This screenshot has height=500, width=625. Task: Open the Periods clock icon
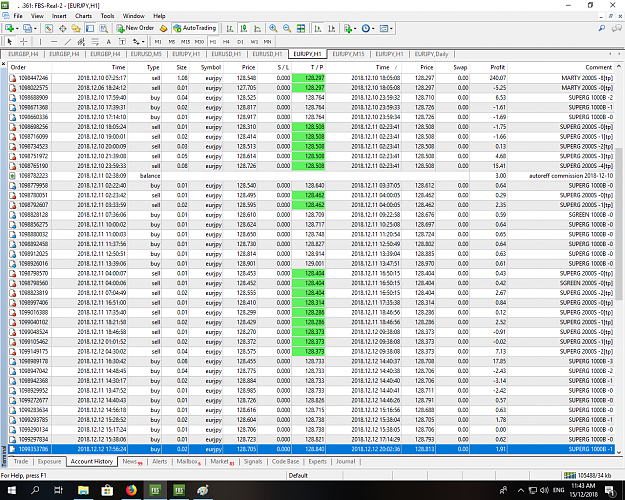[366, 28]
